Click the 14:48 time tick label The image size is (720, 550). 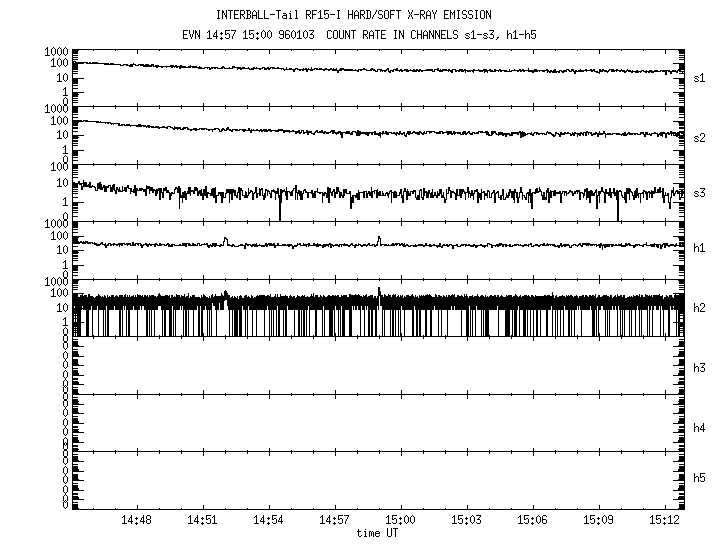tap(136, 521)
